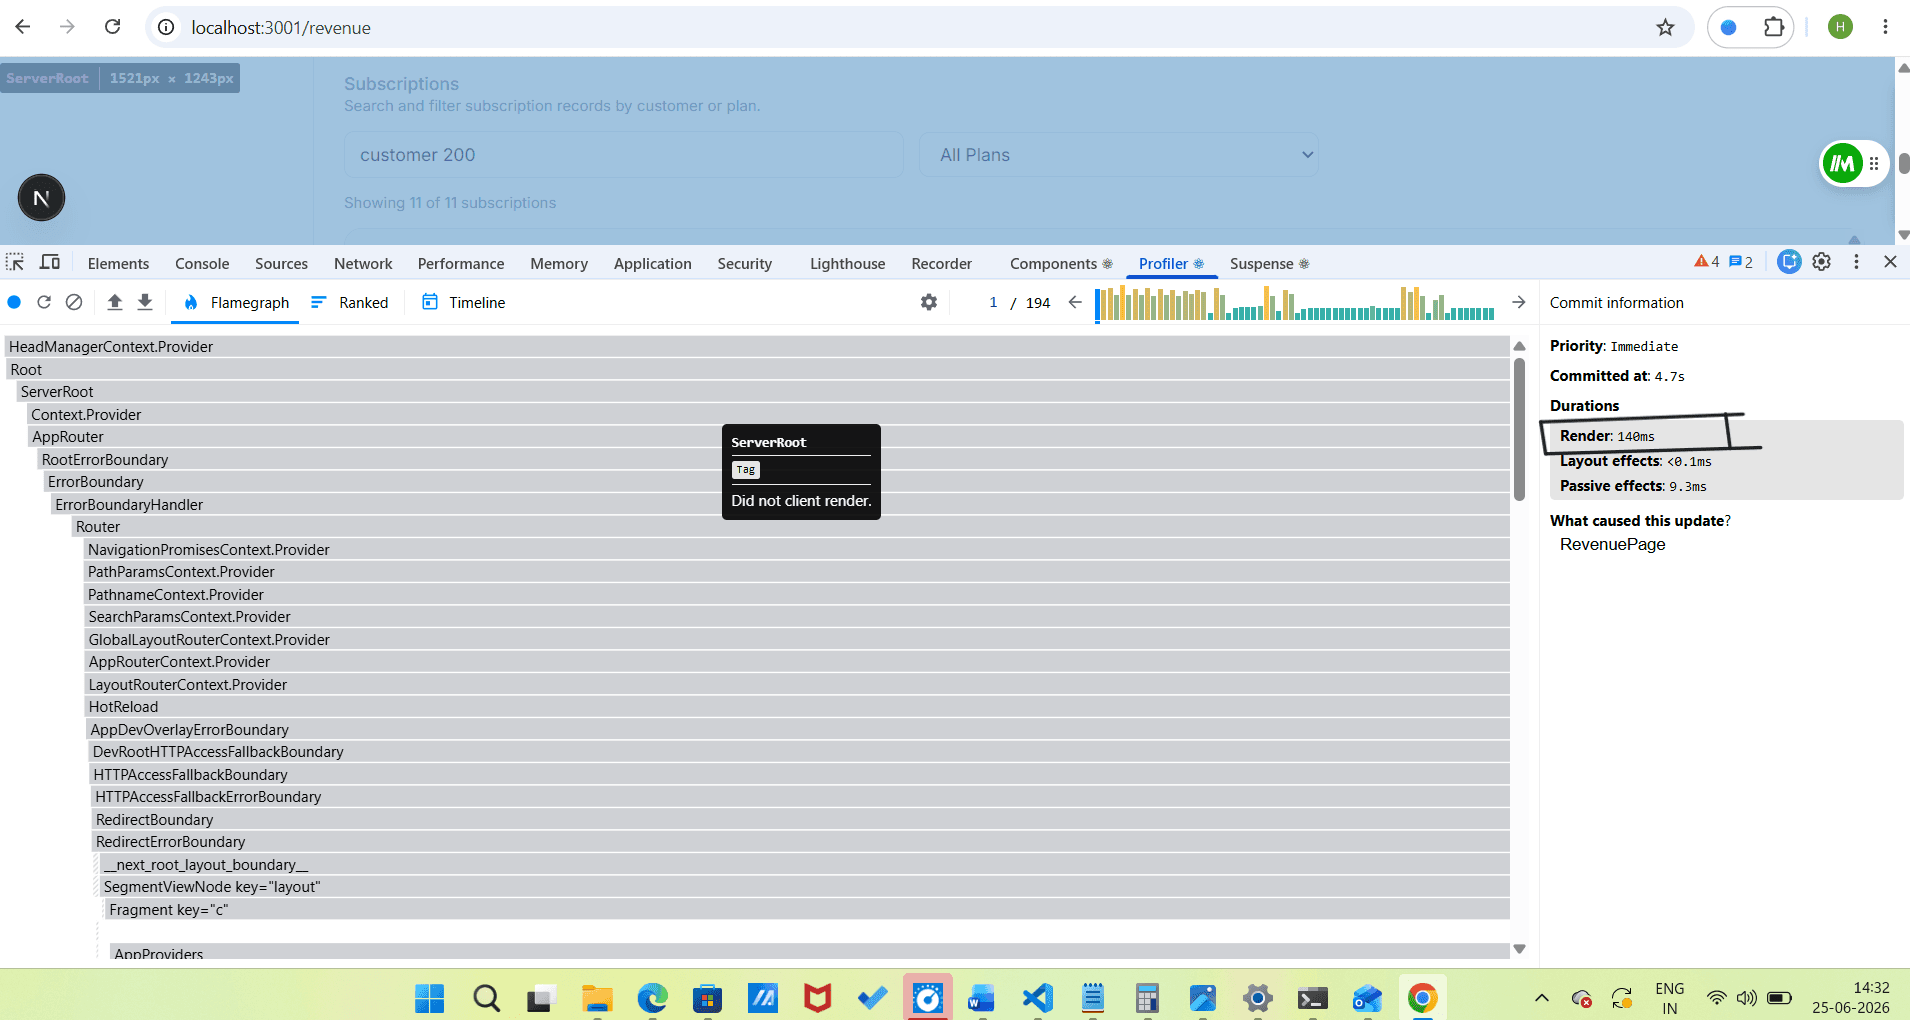Select ServerRoot flamegraph bar
This screenshot has width=1910, height=1020.
(x=762, y=392)
